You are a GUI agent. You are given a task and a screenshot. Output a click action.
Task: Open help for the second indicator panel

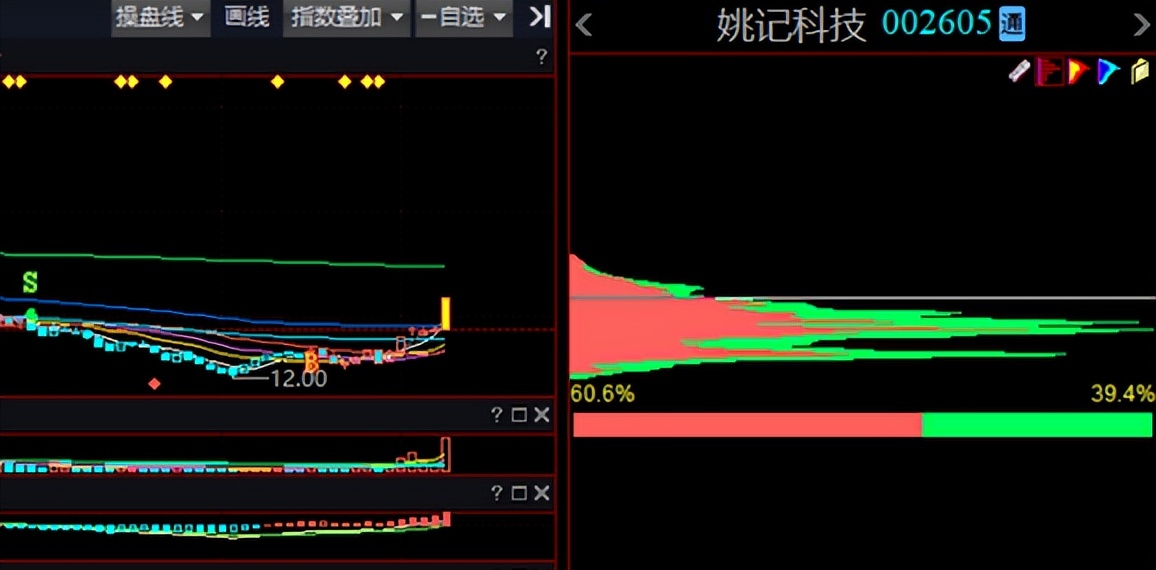(497, 415)
